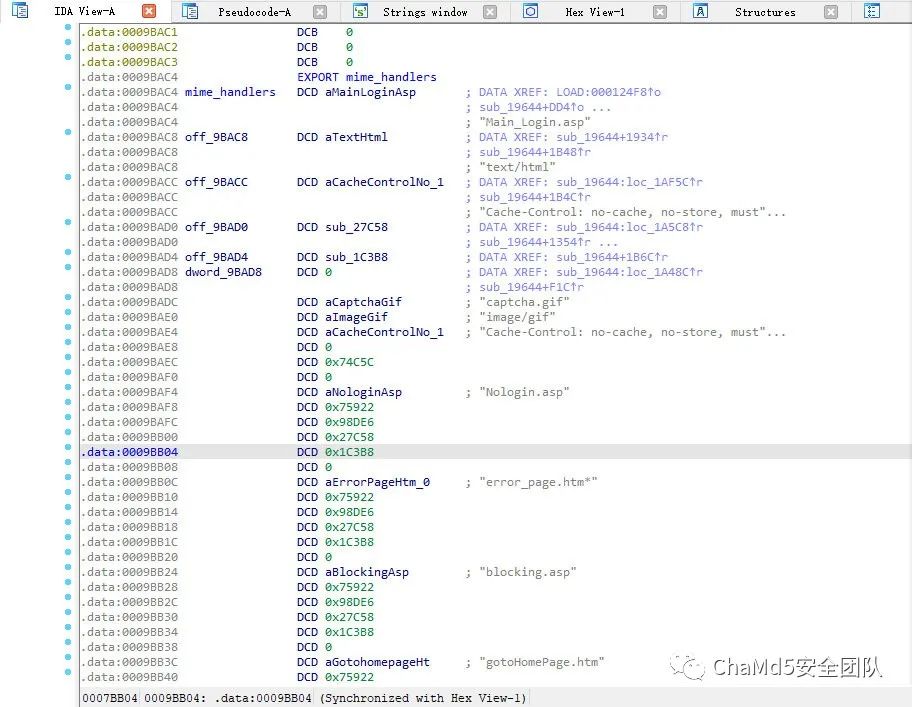Close the Hex View-1 tab

[660, 12]
